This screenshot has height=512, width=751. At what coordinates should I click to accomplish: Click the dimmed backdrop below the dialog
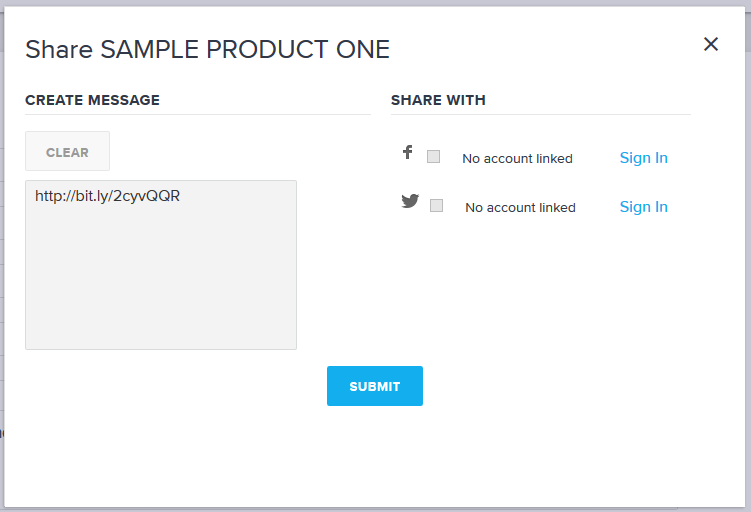375,508
